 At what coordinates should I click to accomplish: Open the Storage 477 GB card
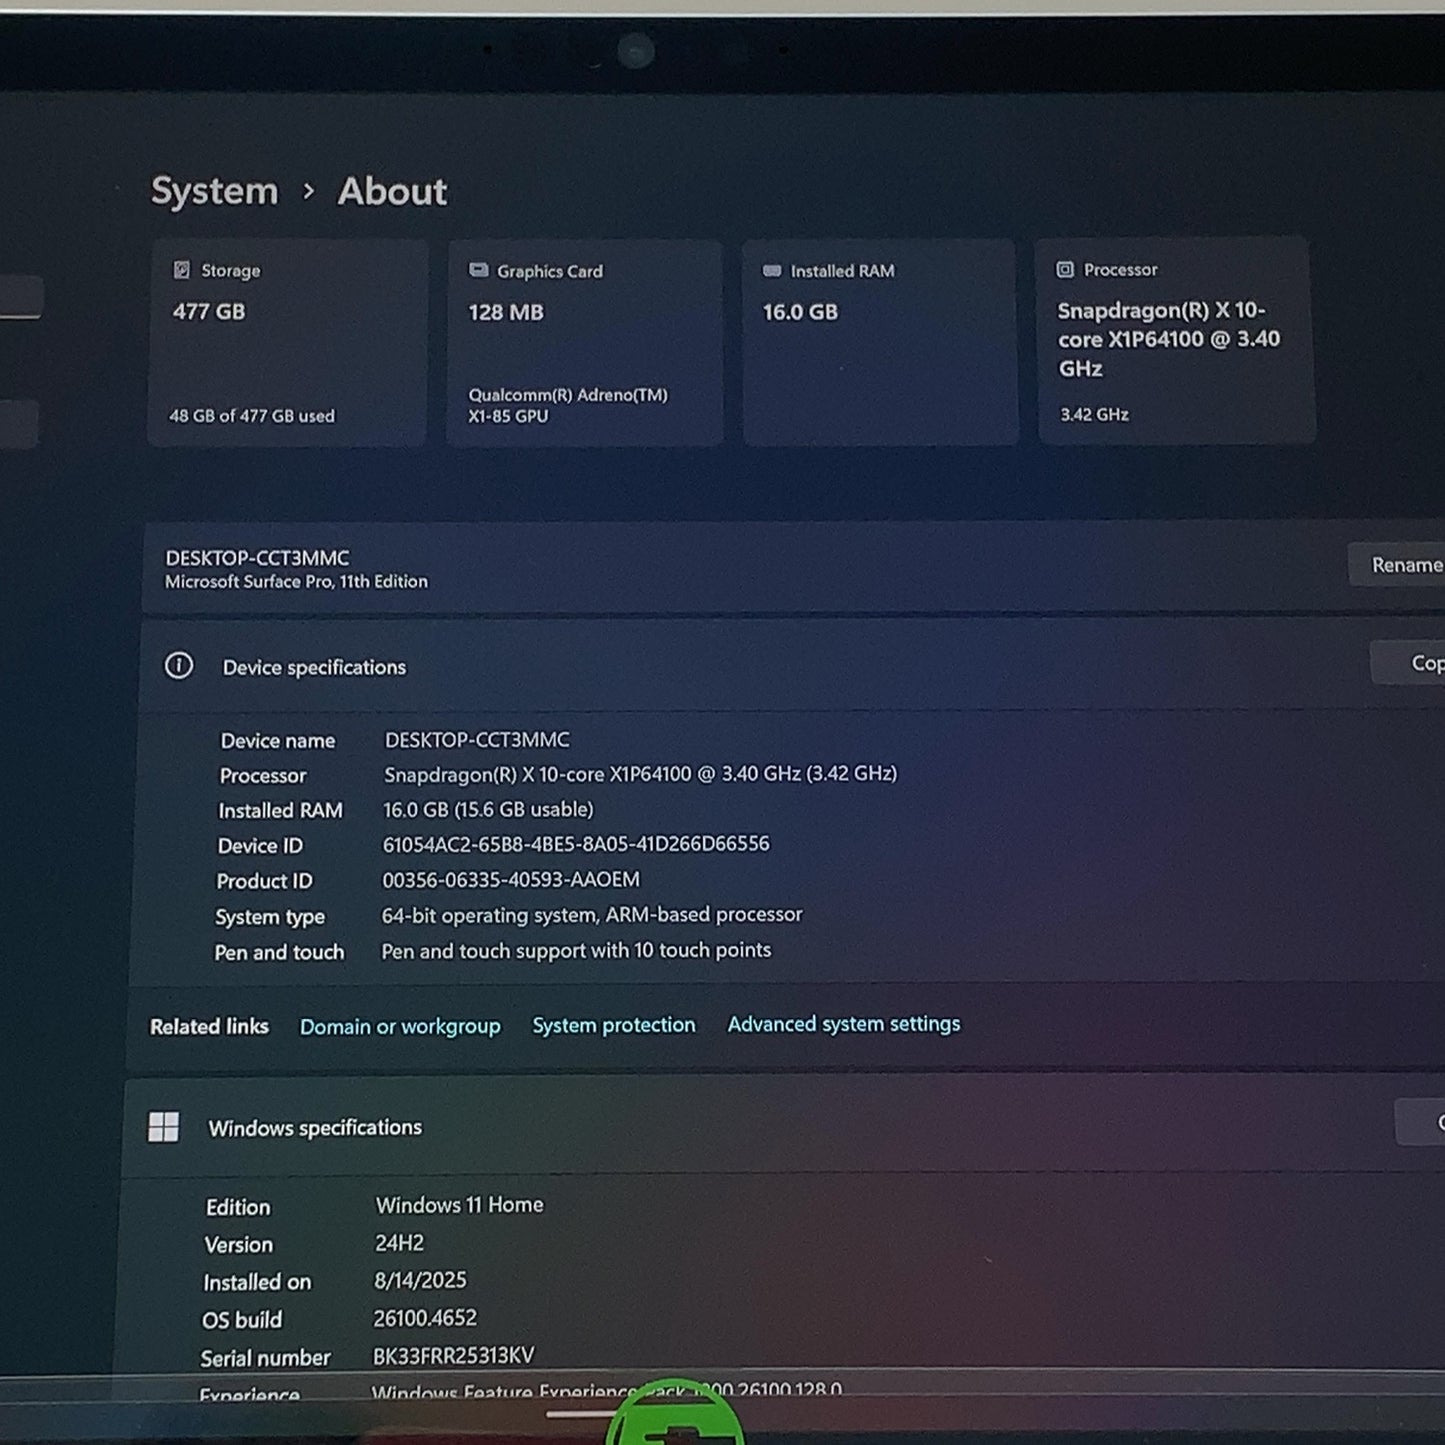coord(288,343)
